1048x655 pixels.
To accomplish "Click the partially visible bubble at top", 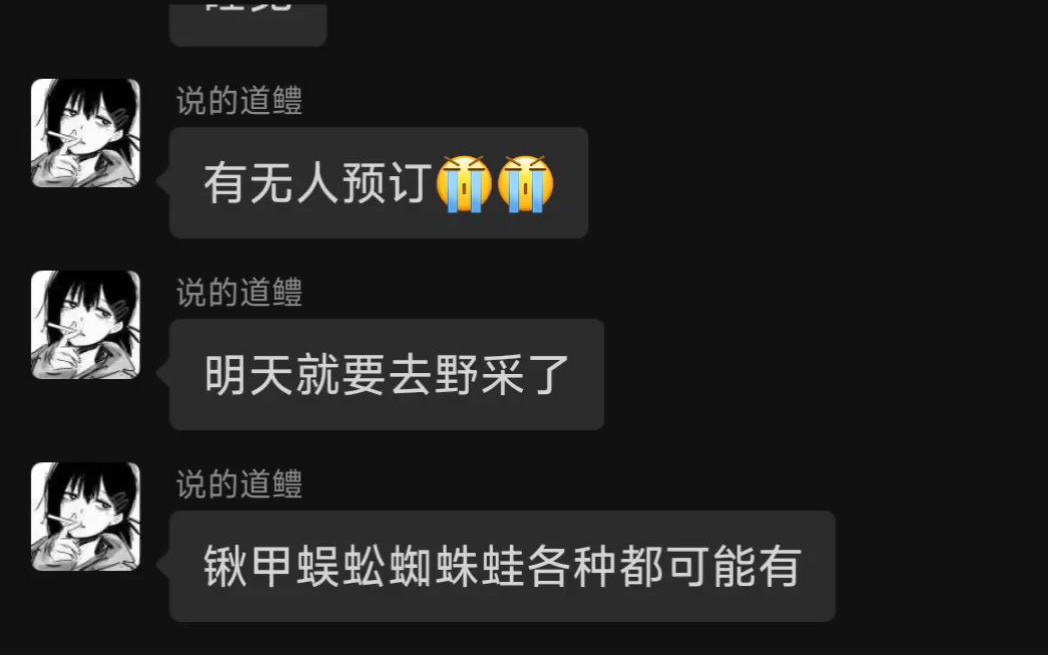I will 248,24.
